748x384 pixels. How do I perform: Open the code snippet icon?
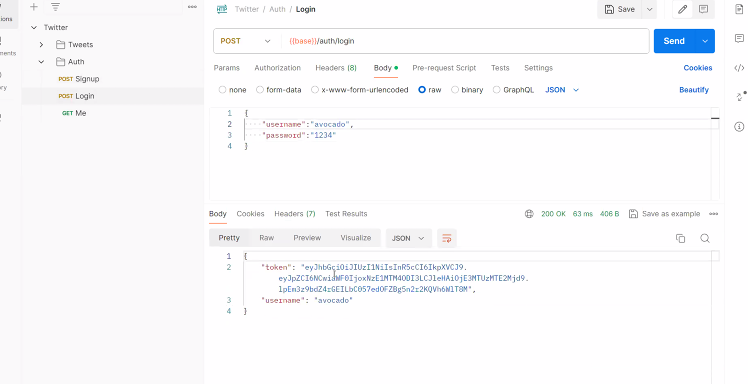tap(739, 68)
